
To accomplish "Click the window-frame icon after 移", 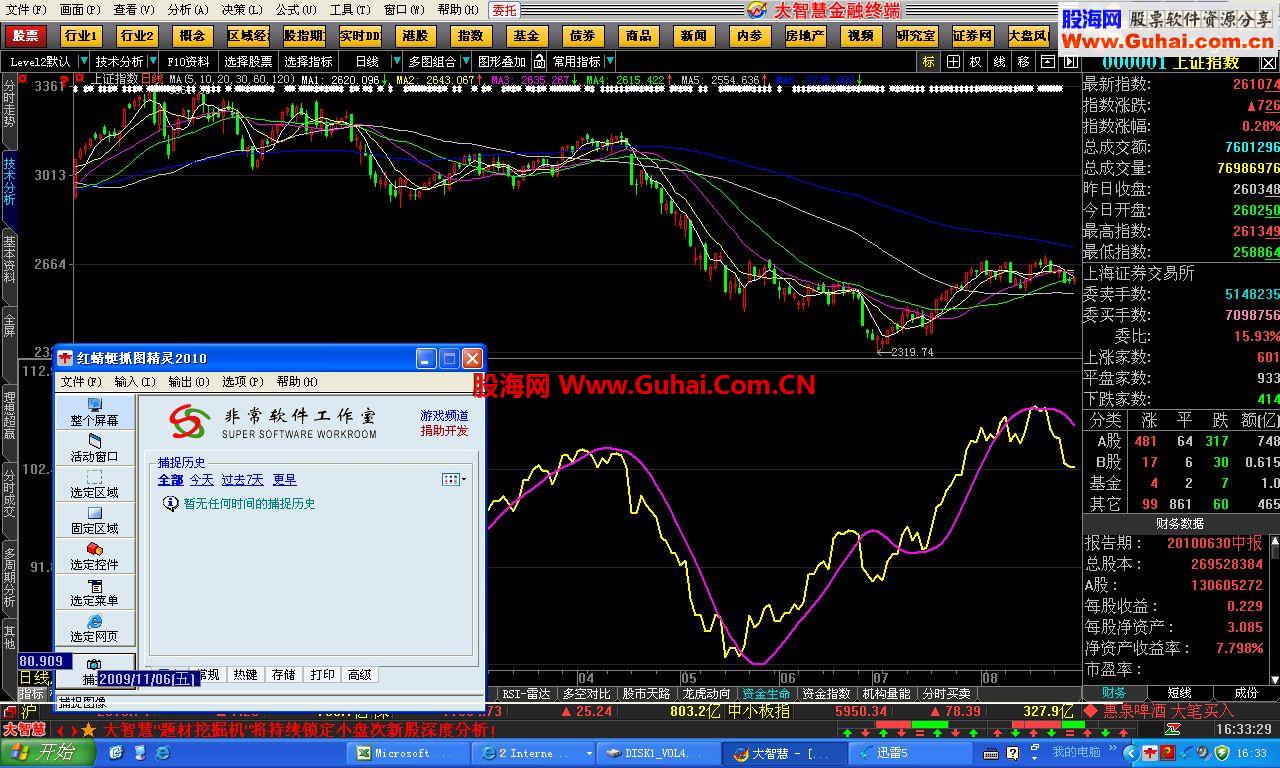I will click(1047, 61).
